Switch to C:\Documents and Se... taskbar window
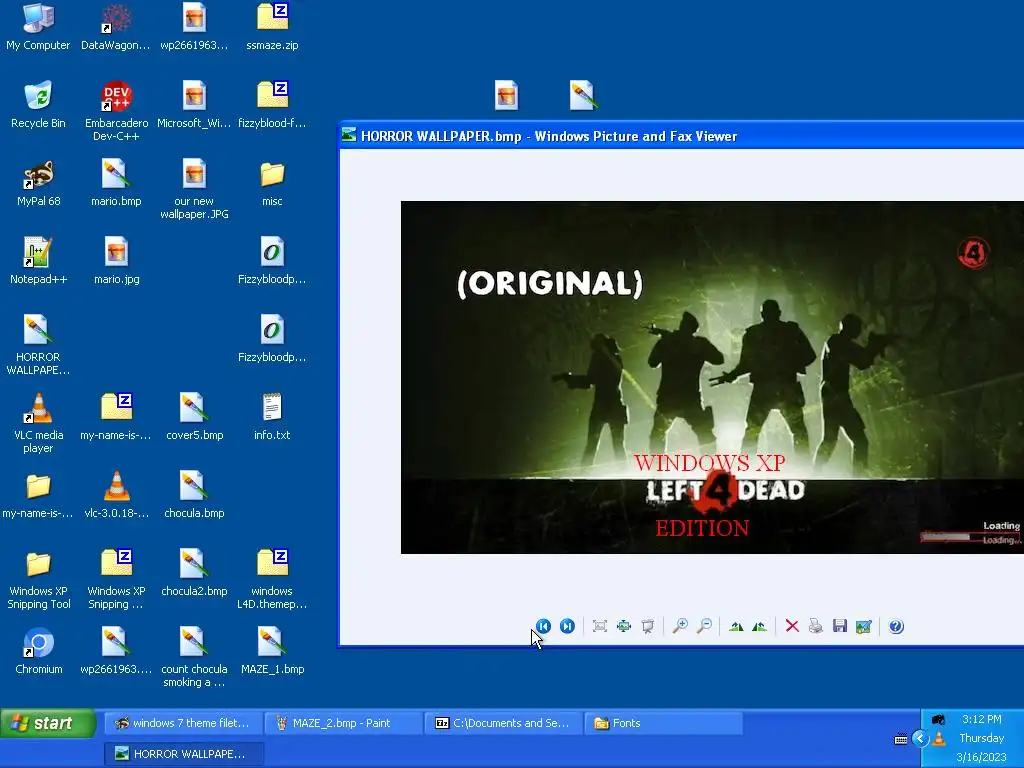The width and height of the screenshot is (1024, 768). [x=503, y=723]
